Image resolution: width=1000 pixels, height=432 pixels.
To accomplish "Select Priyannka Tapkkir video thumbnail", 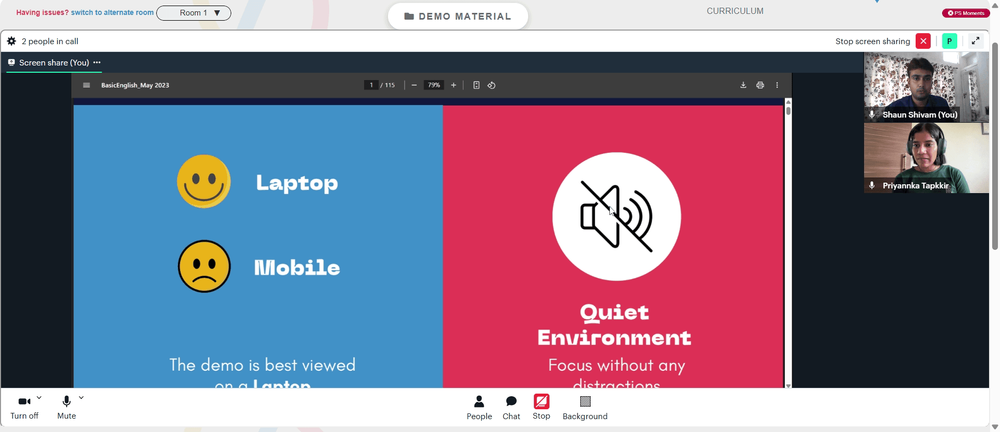I will pos(926,158).
